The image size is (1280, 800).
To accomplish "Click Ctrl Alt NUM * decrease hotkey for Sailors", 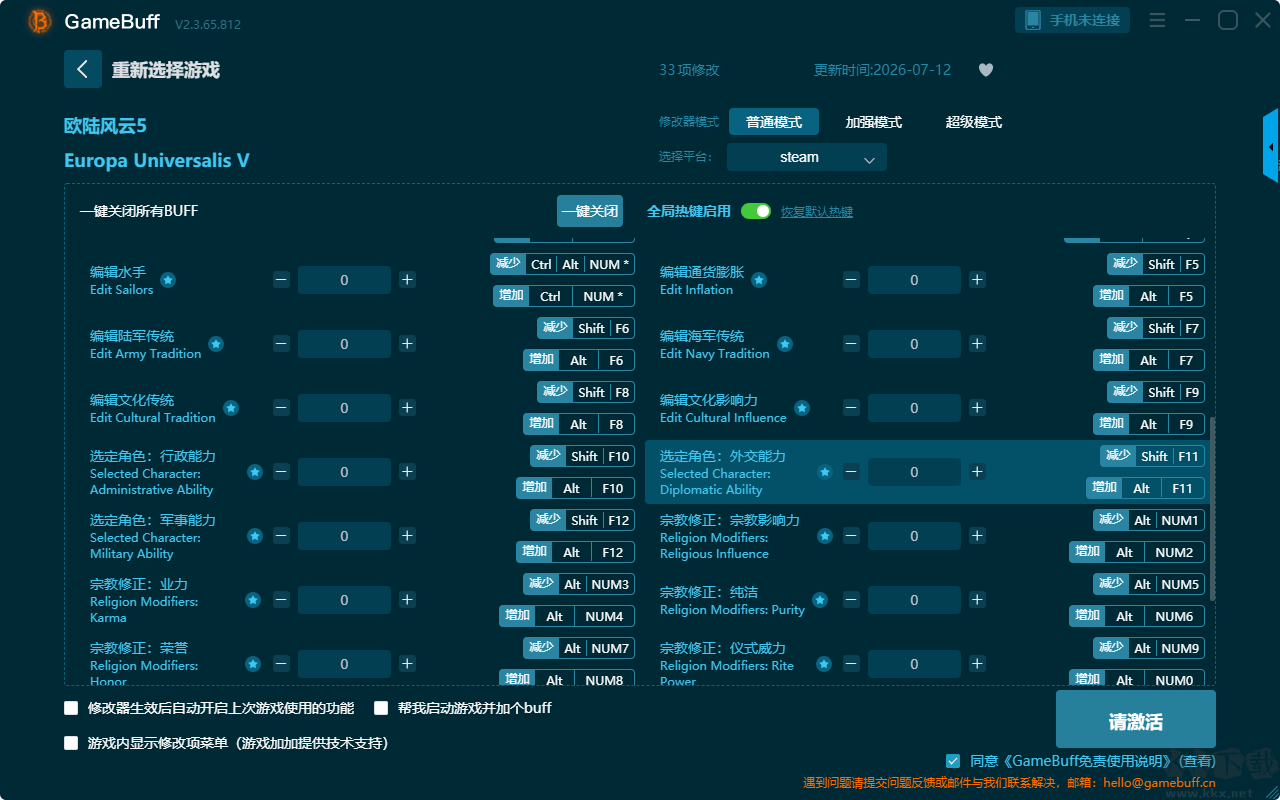I will (x=562, y=264).
